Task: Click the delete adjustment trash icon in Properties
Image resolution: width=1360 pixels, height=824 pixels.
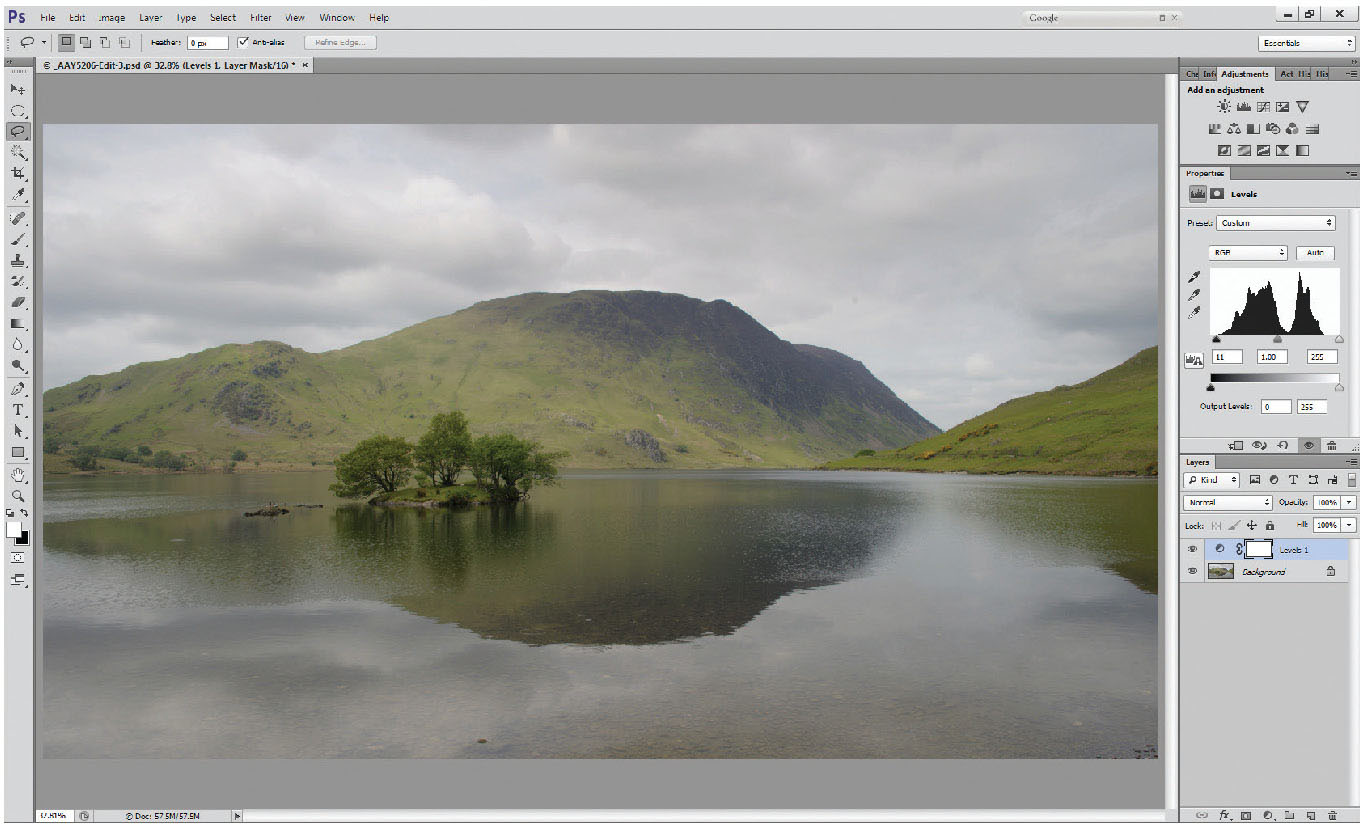Action: pos(1332,445)
